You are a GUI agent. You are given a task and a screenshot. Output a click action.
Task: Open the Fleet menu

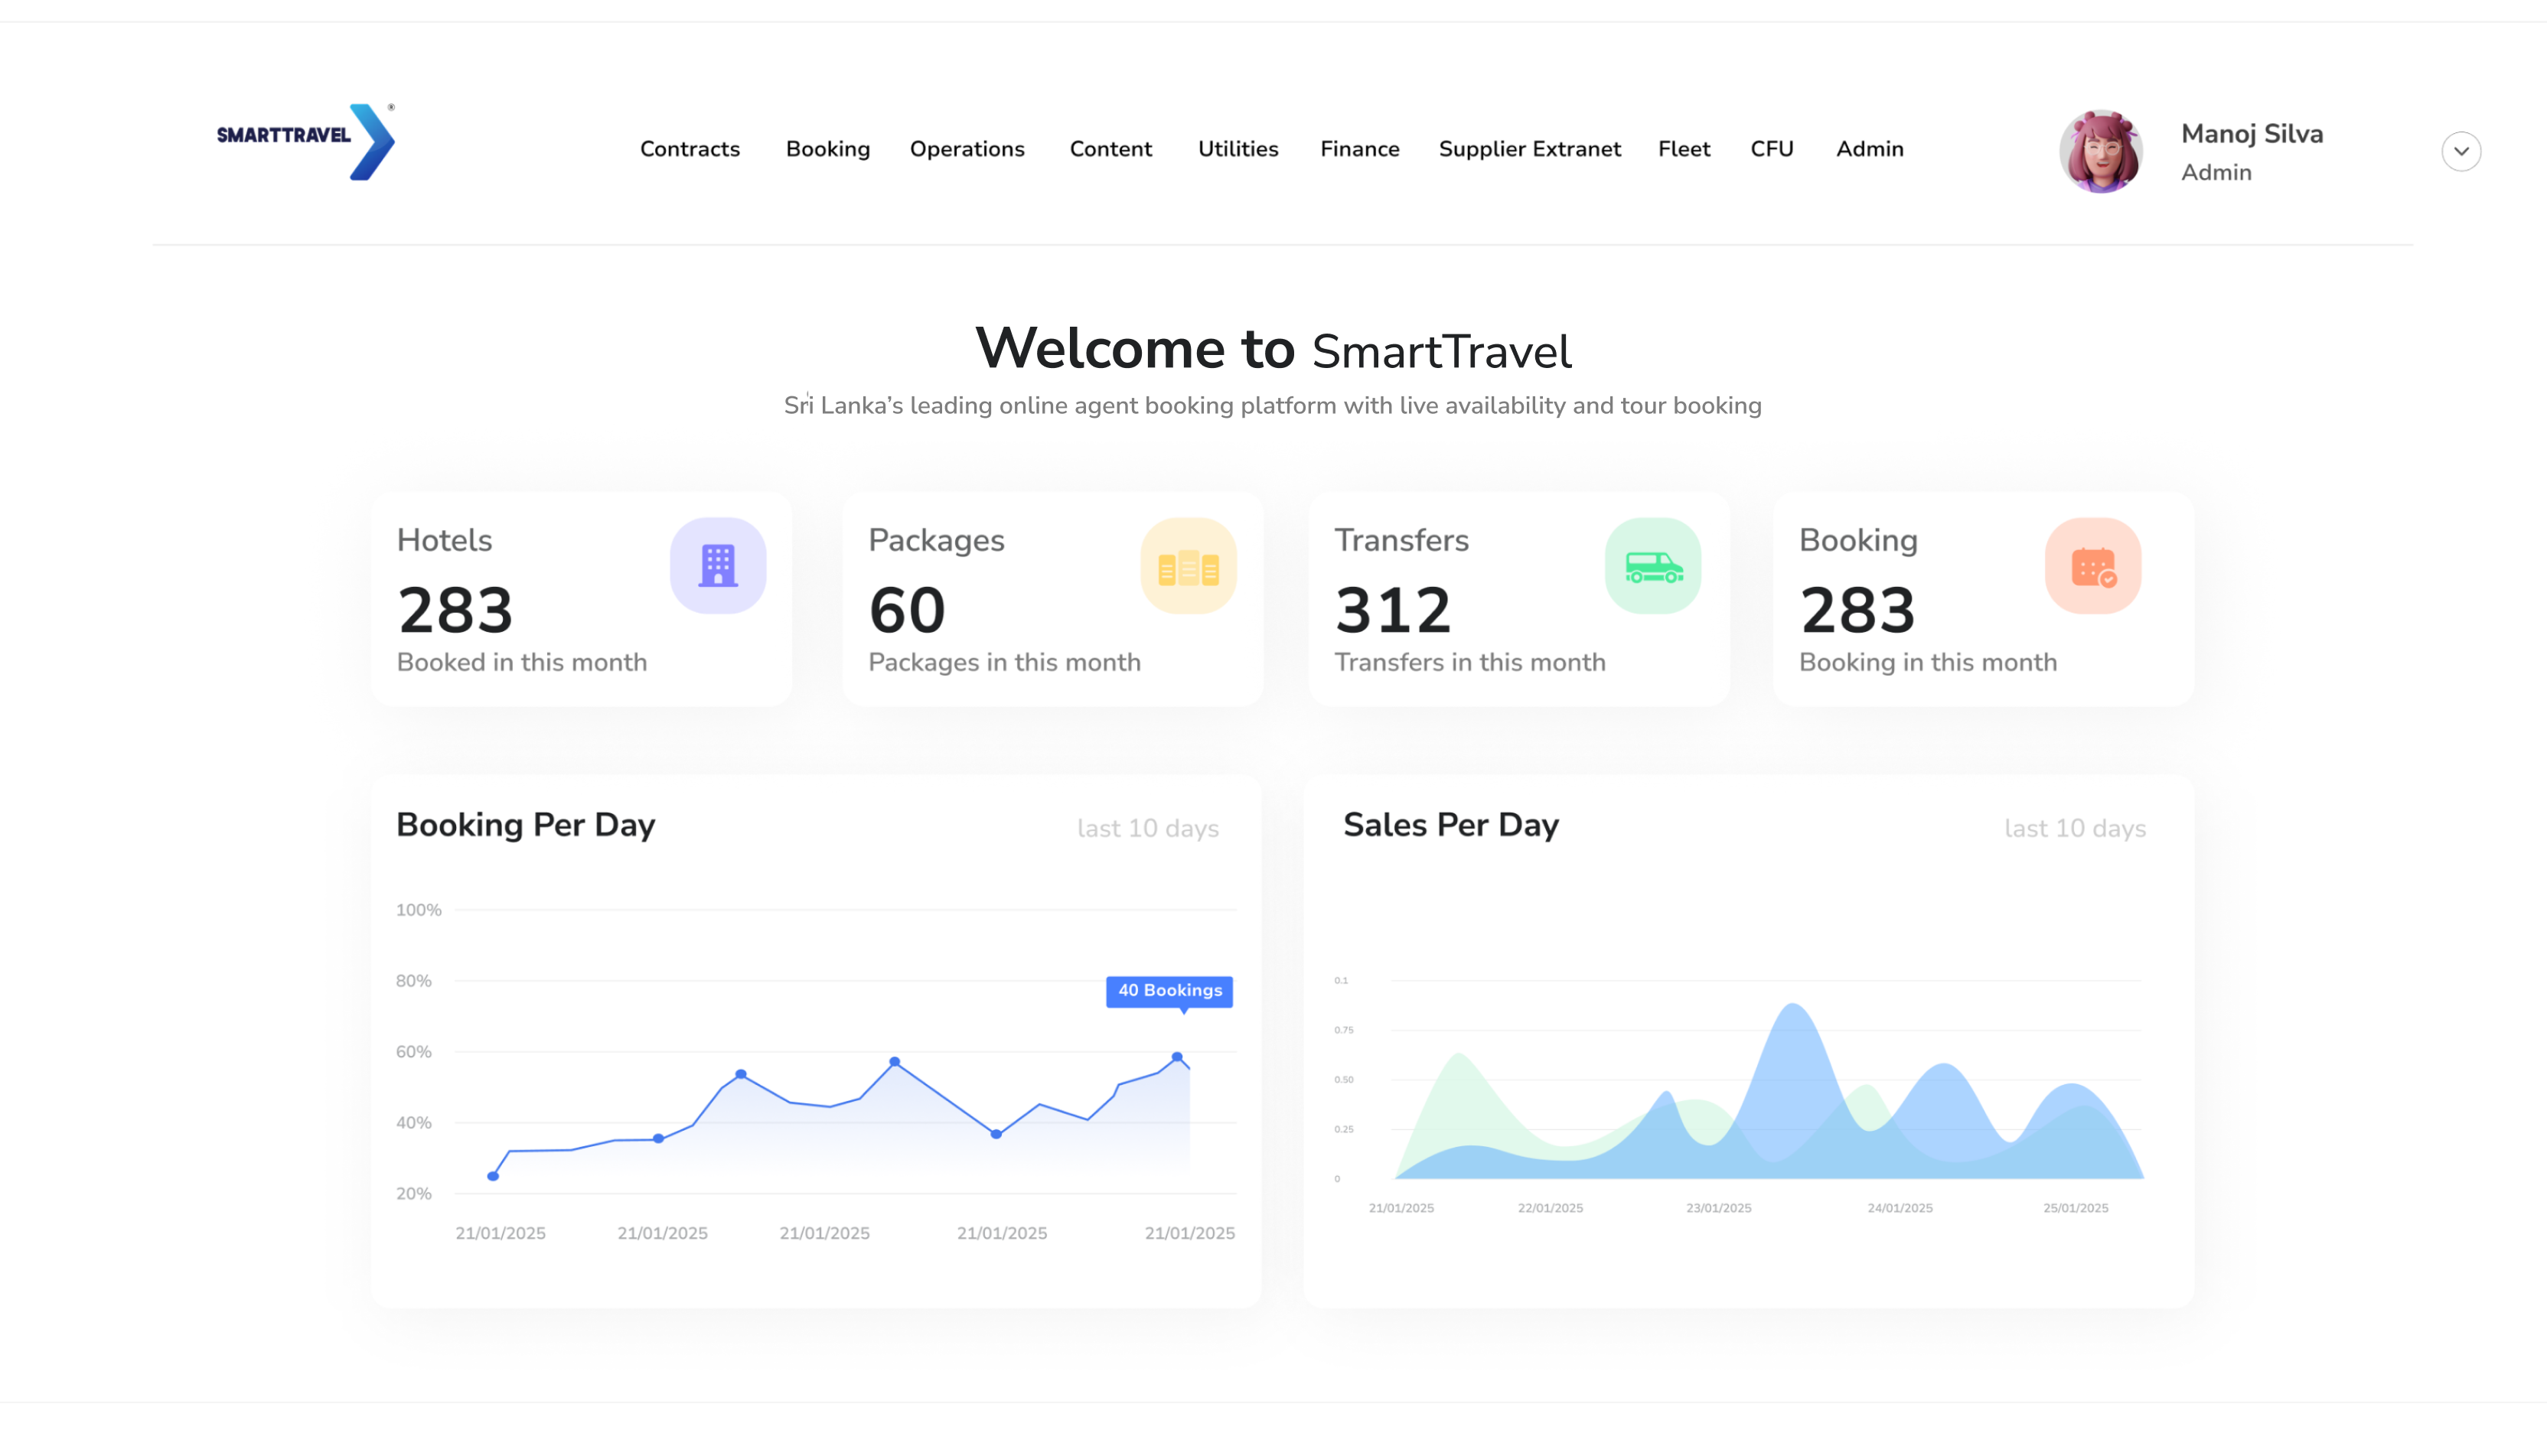1684,148
